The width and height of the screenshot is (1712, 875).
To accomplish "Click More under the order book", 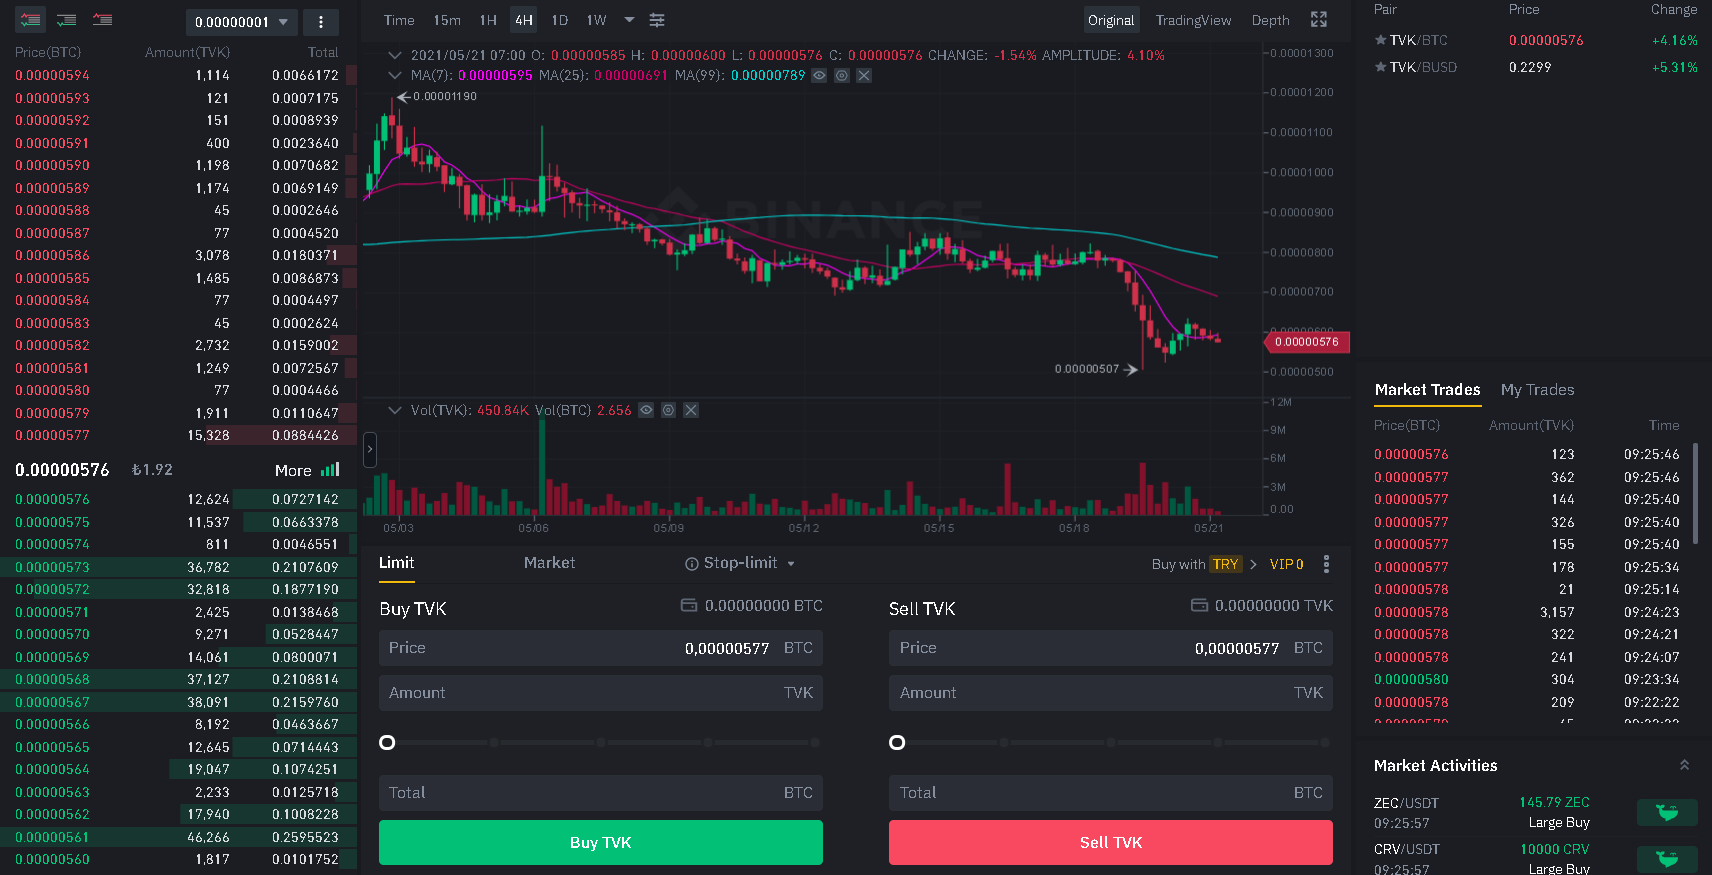I will 293,470.
